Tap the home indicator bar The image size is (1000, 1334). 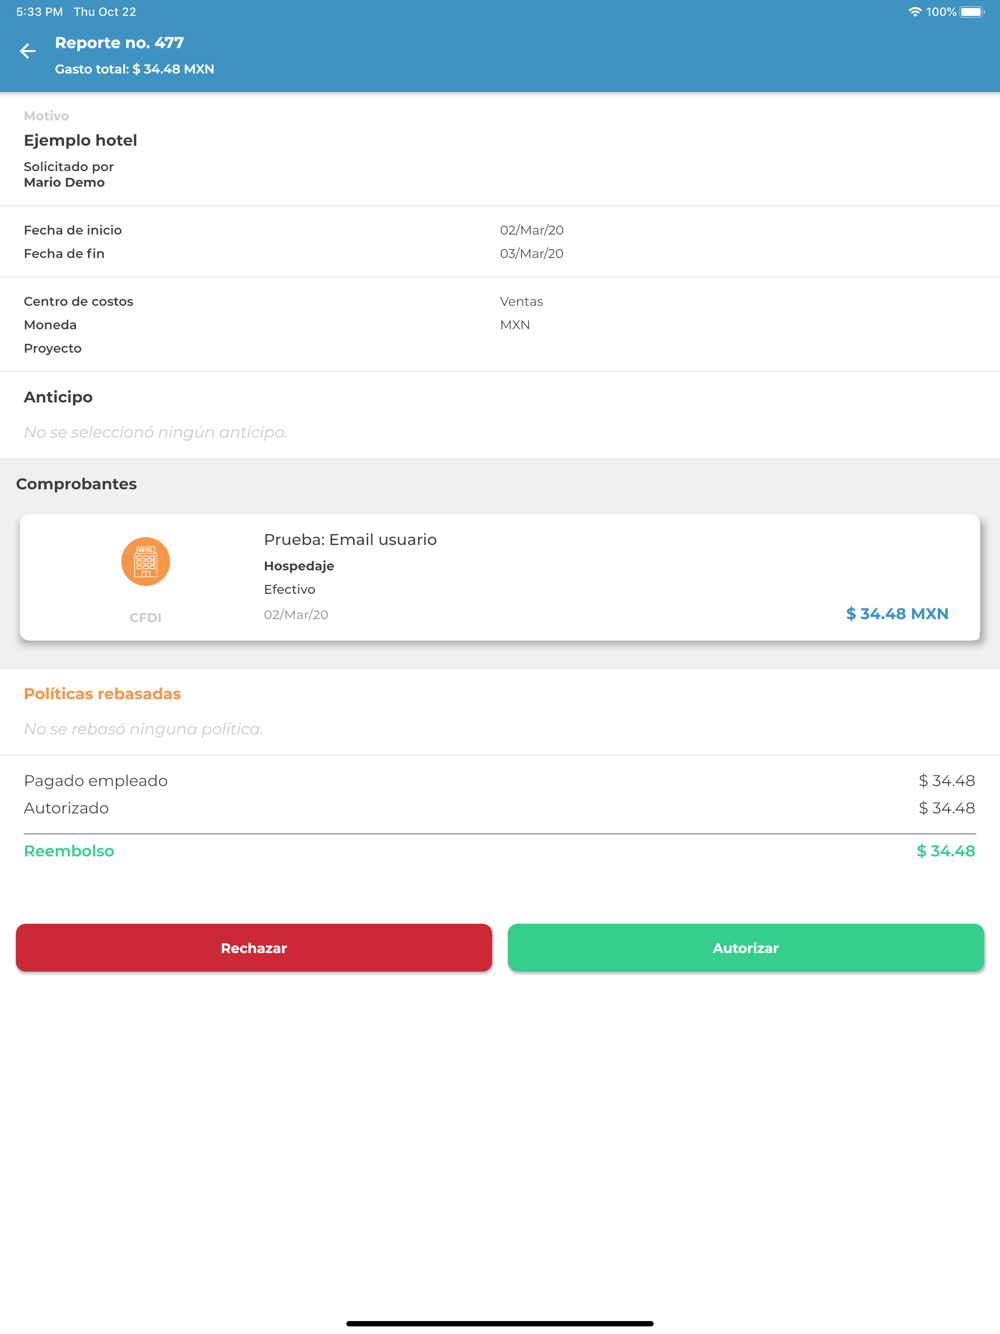coord(500,1323)
